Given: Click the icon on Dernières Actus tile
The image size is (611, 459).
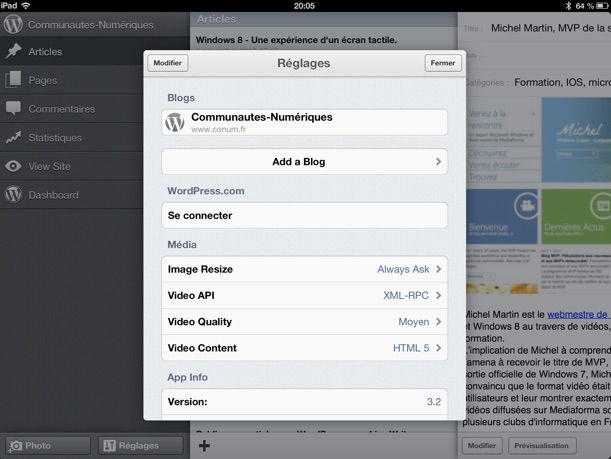Looking at the screenshot, I should pyautogui.click(x=601, y=205).
